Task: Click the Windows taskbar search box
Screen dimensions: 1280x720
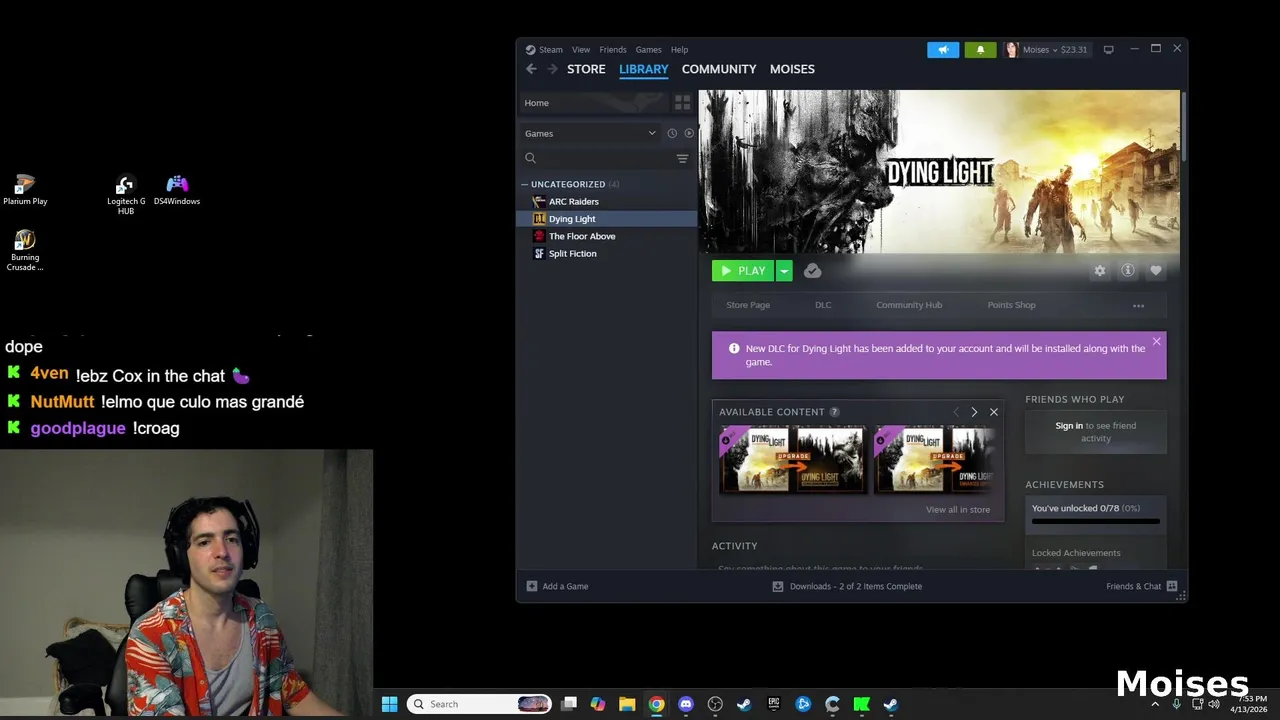Action: coord(479,704)
